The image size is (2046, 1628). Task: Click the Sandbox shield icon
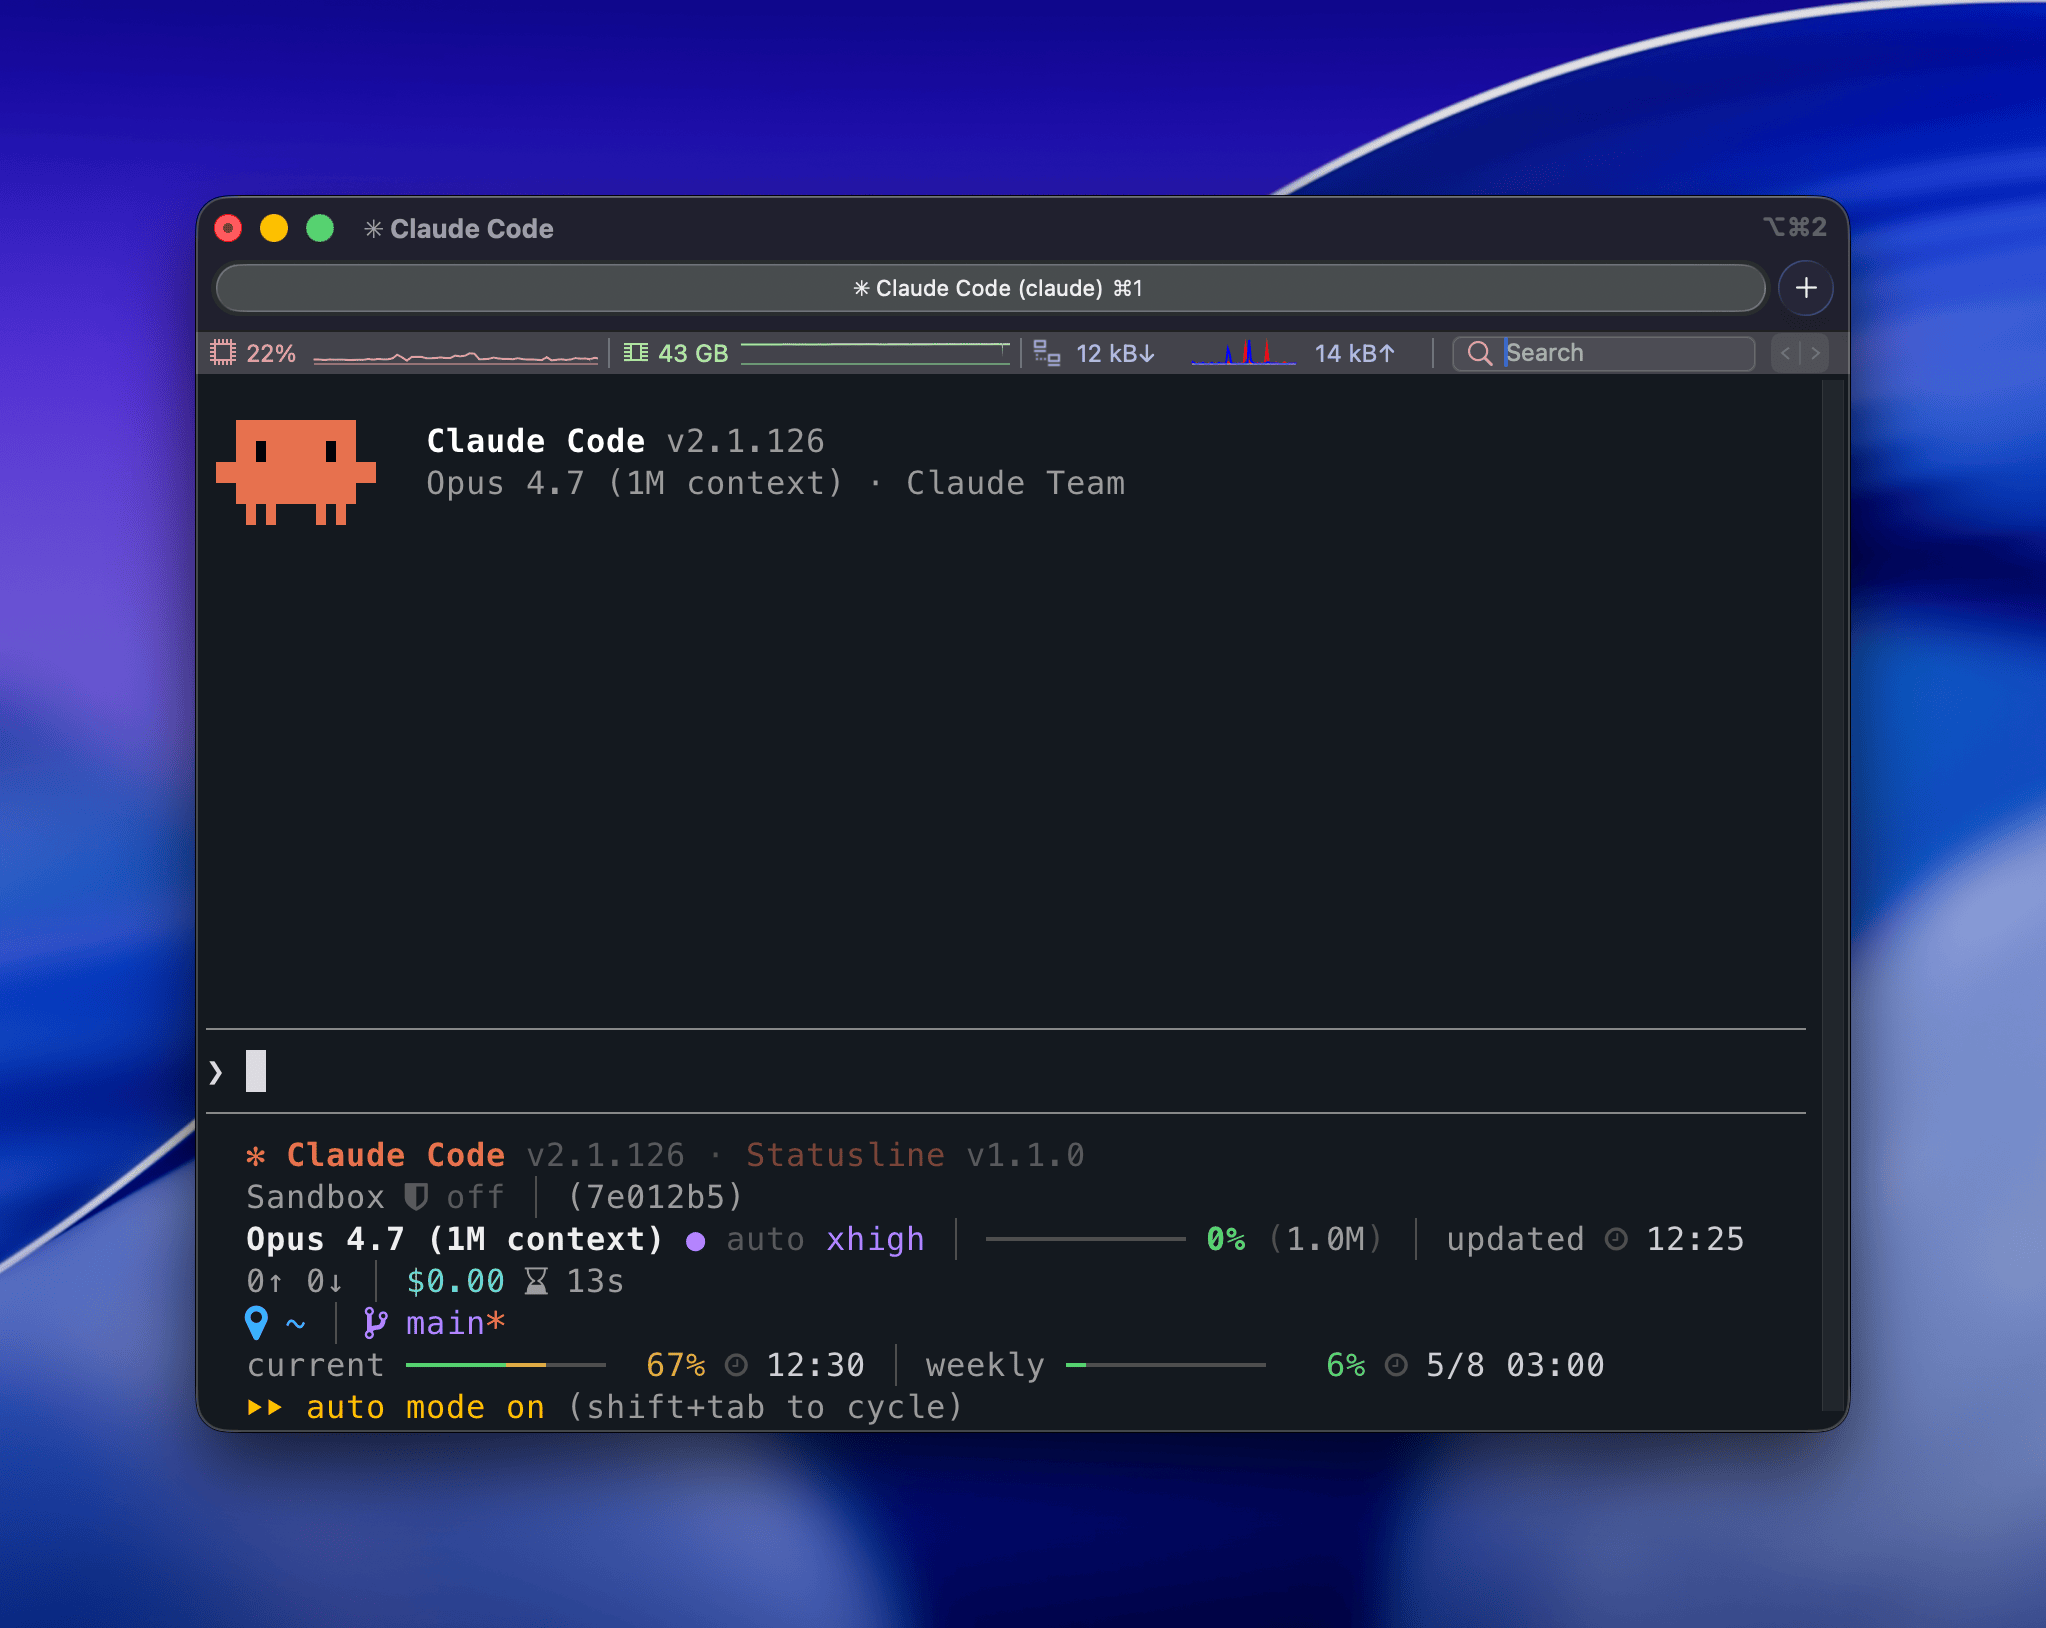416,1197
